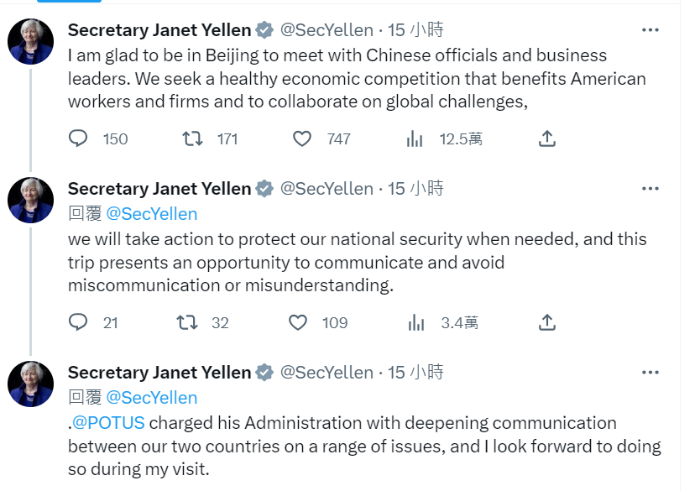Click the first tweet's author name
Screen dimensions: 700x491
click(160, 28)
